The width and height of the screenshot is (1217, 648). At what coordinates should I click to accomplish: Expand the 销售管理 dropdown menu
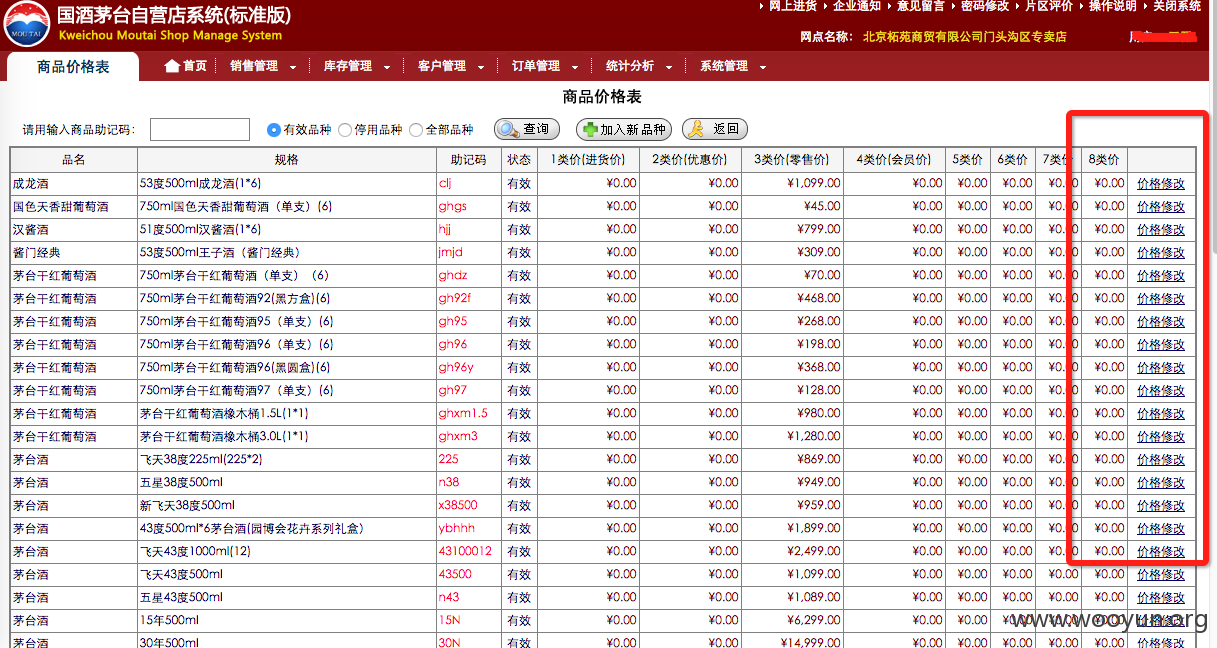[x=263, y=66]
